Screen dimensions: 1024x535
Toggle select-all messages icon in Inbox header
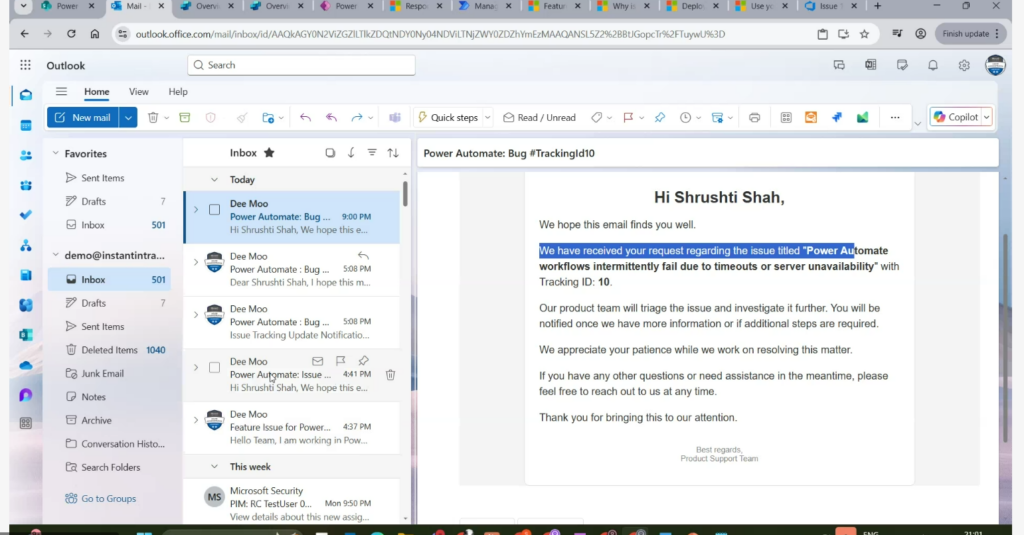pos(330,153)
